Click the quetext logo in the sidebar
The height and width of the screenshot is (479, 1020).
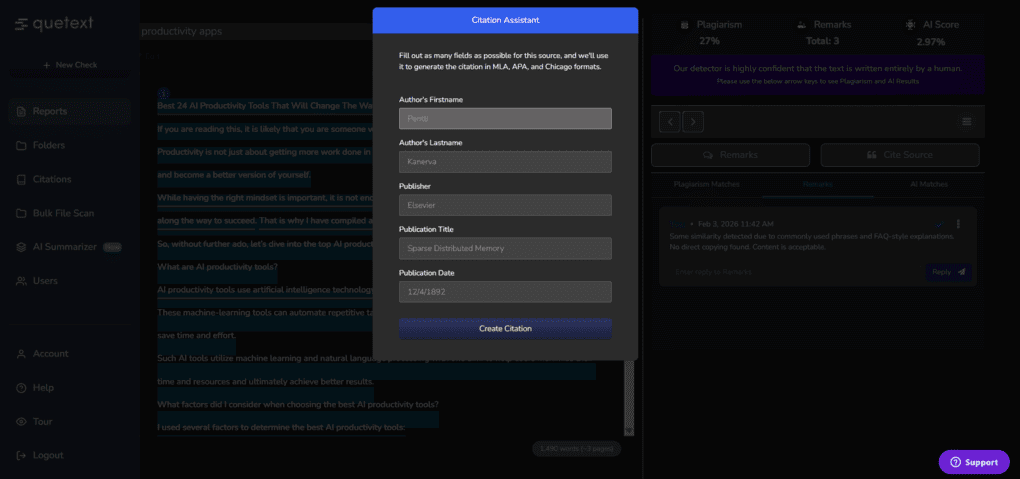coord(54,23)
